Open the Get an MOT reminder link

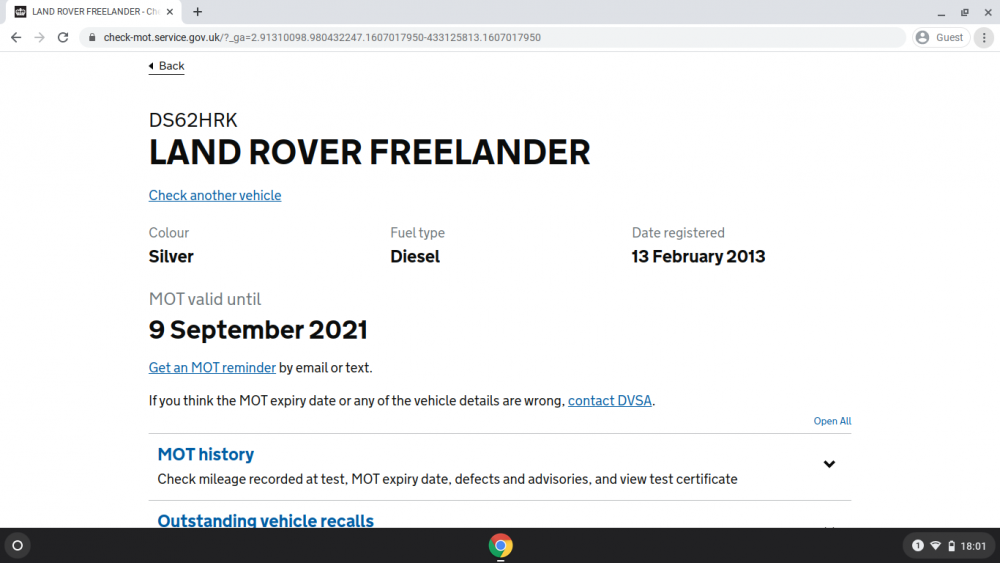point(212,368)
